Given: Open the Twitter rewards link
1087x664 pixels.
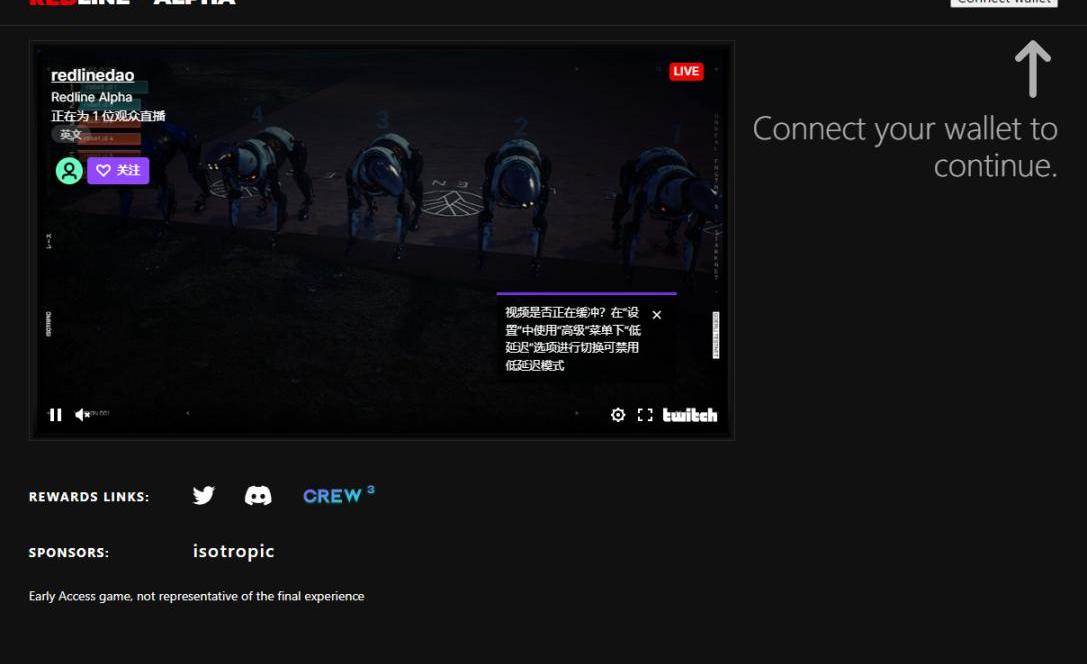Looking at the screenshot, I should point(204,496).
